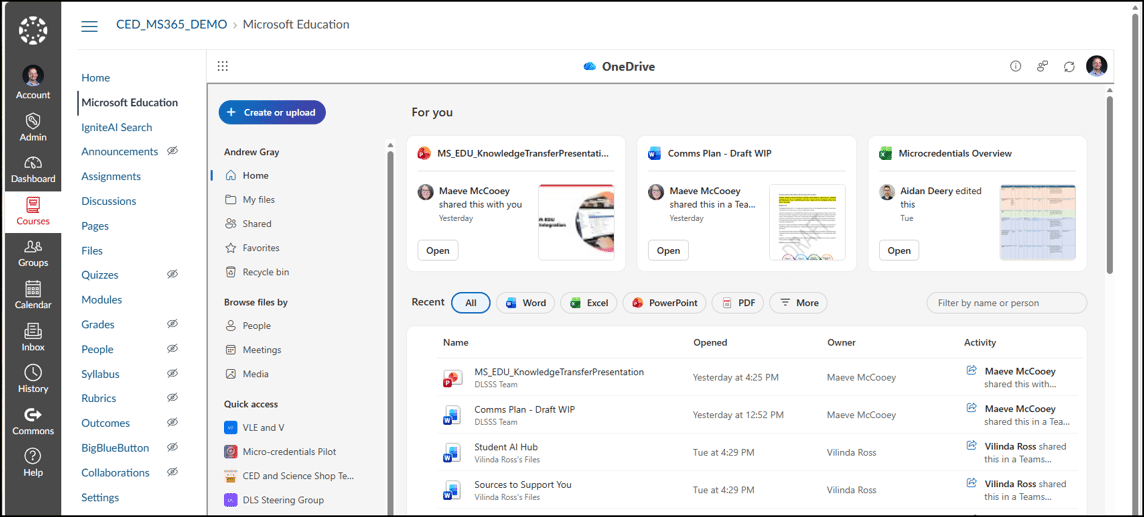1144x517 pixels.
Task: Toggle visibility eye next to Collaborations
Action: (x=172, y=472)
